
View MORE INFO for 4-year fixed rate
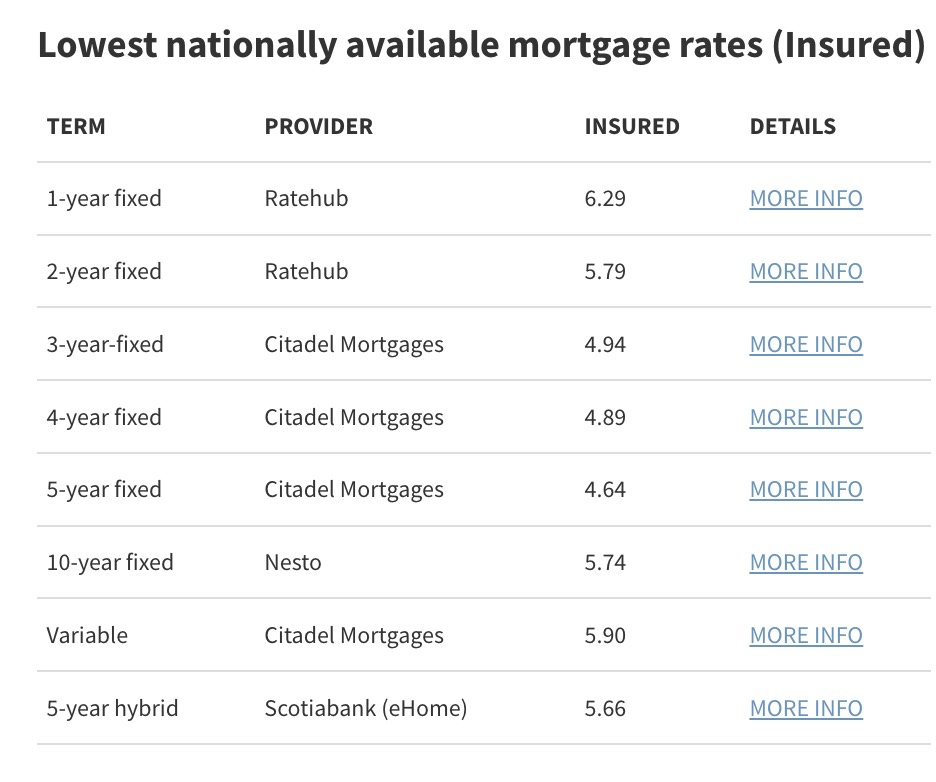(x=805, y=417)
